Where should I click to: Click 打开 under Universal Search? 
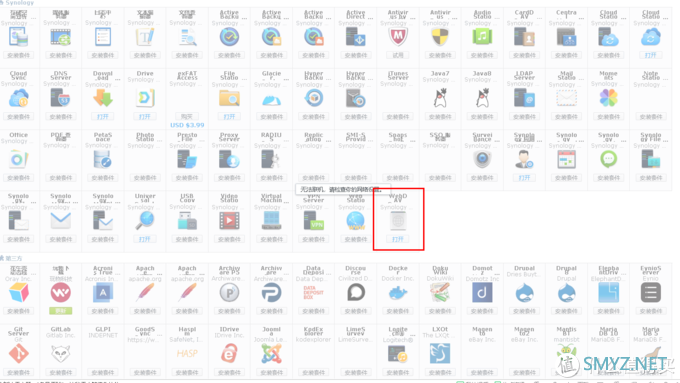point(145,239)
